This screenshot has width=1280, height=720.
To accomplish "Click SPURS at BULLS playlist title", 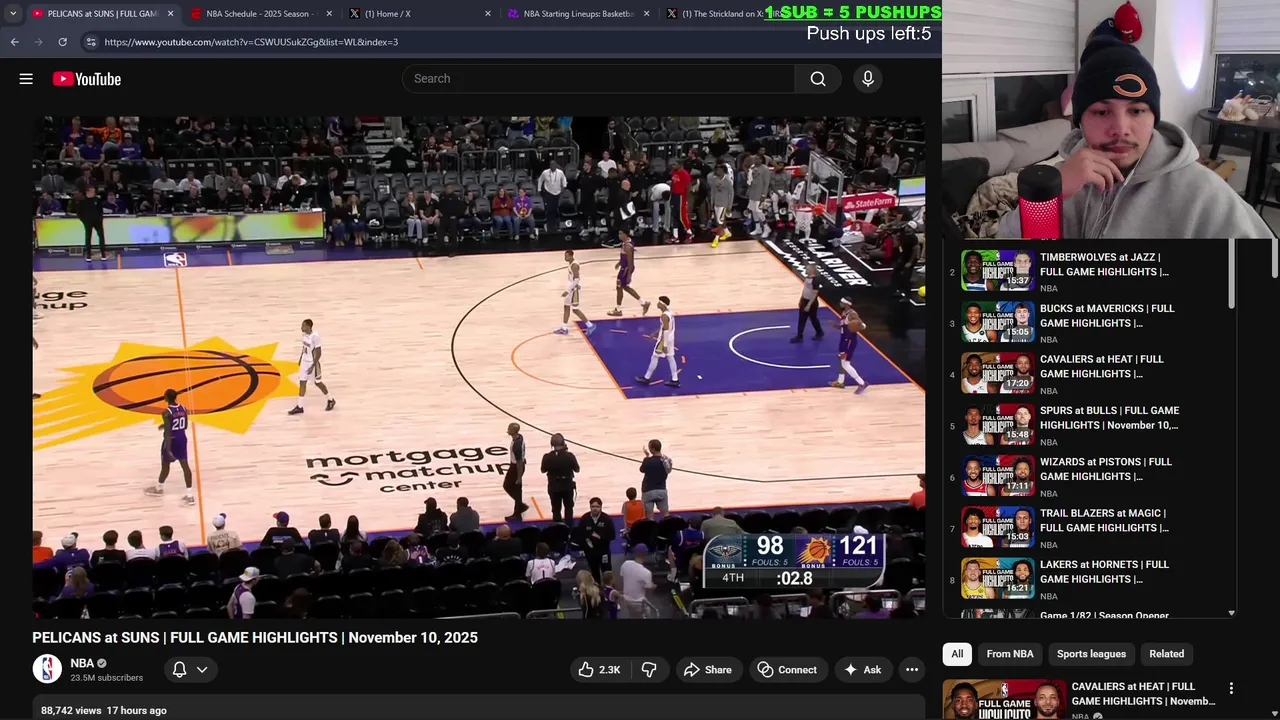I will [x=1109, y=418].
